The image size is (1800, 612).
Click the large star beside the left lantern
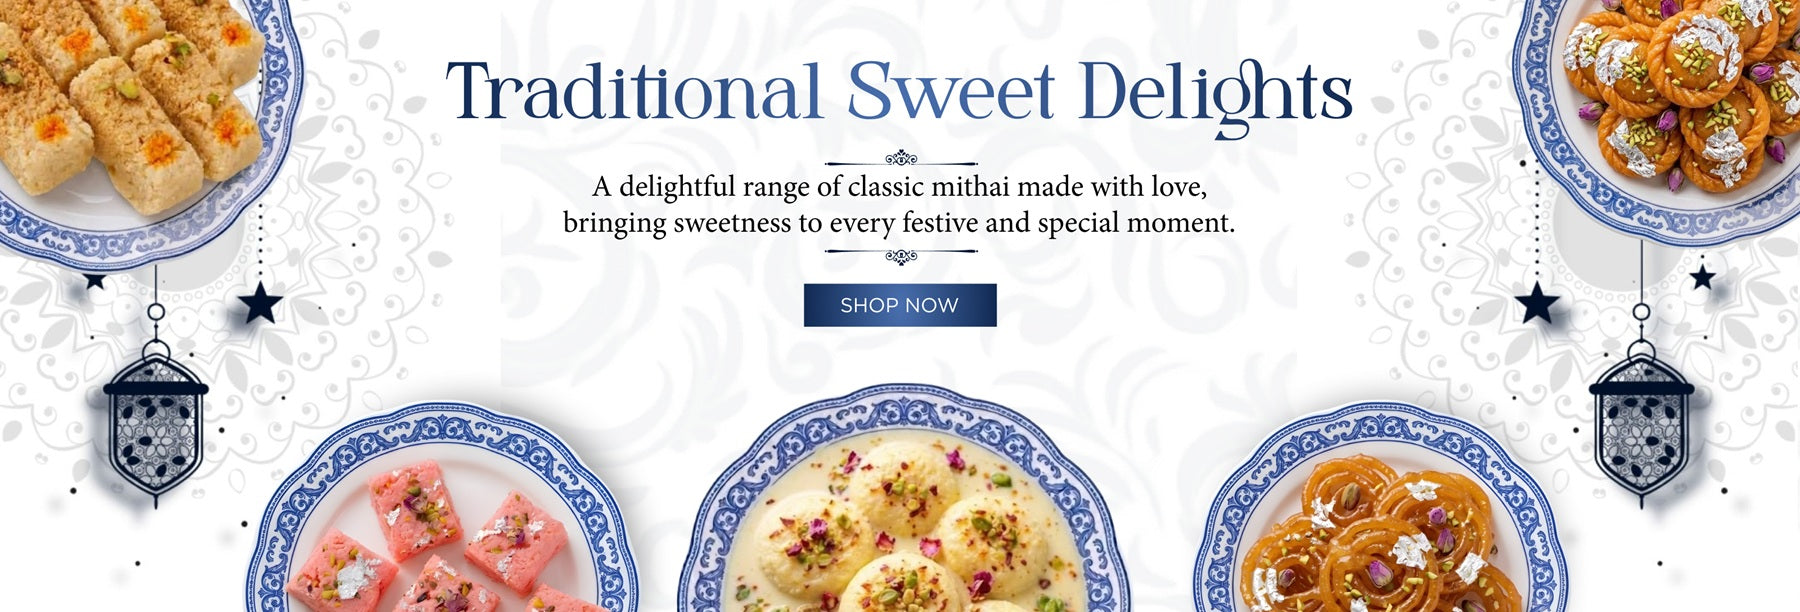click(260, 302)
